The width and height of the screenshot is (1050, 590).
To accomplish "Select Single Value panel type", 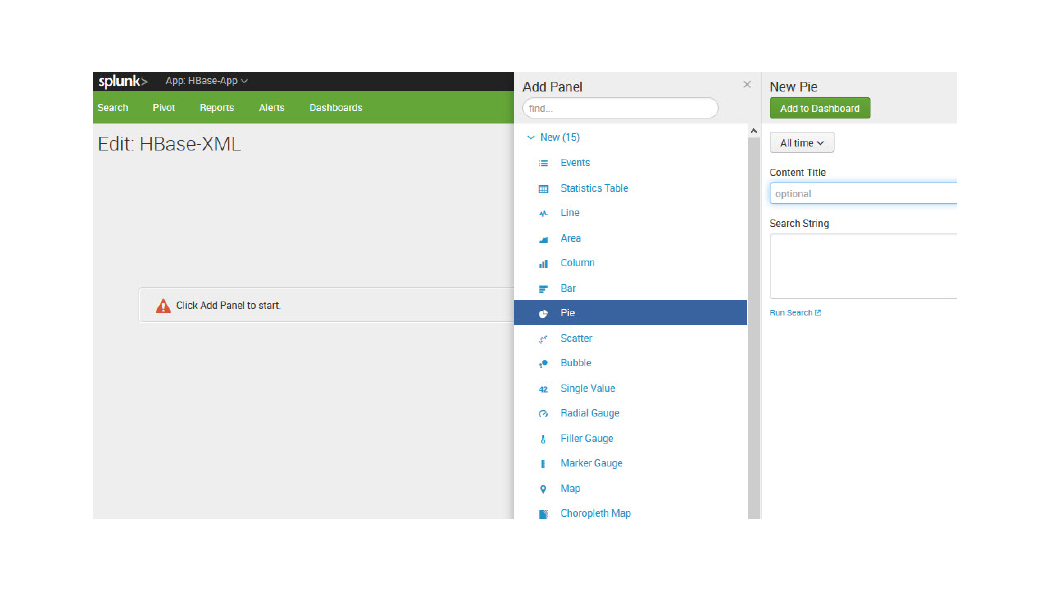I will (587, 389).
